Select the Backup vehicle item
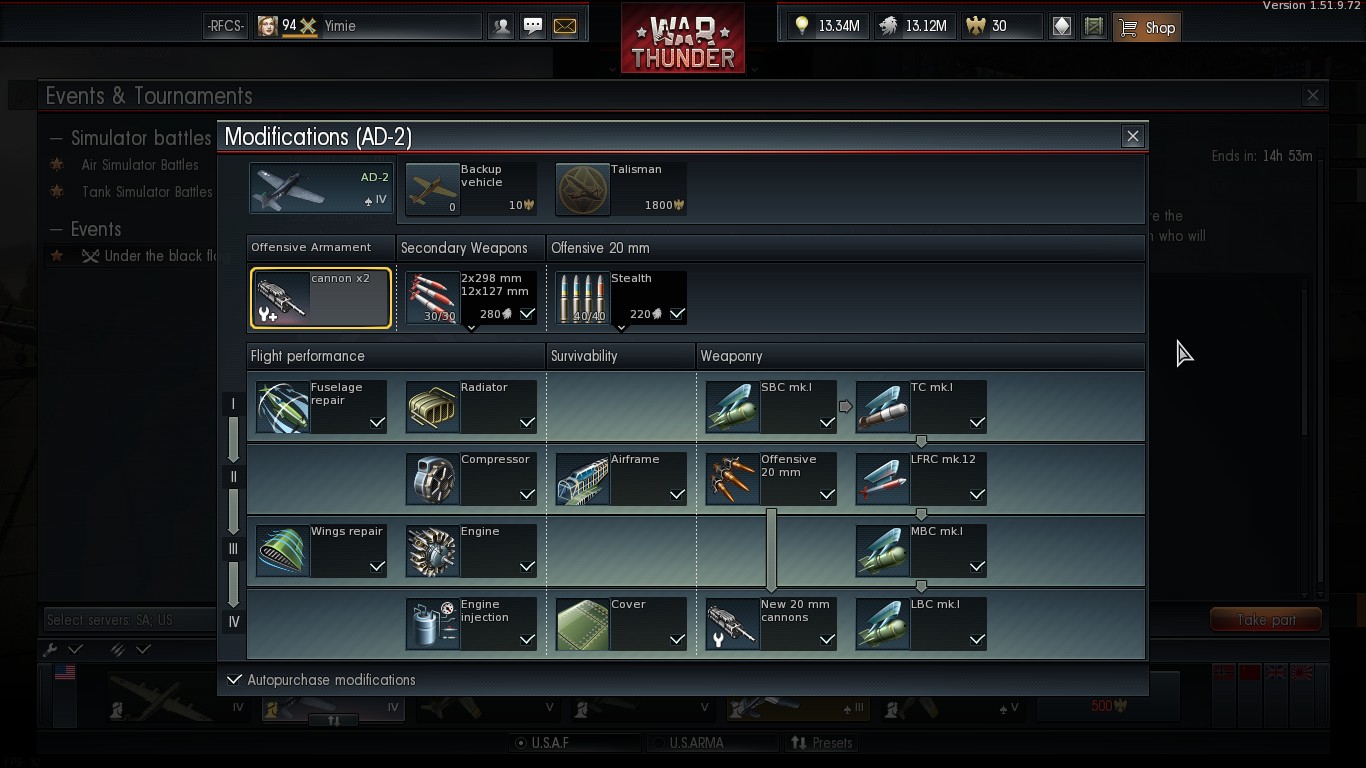This screenshot has width=1366, height=768. pyautogui.click(x=471, y=189)
